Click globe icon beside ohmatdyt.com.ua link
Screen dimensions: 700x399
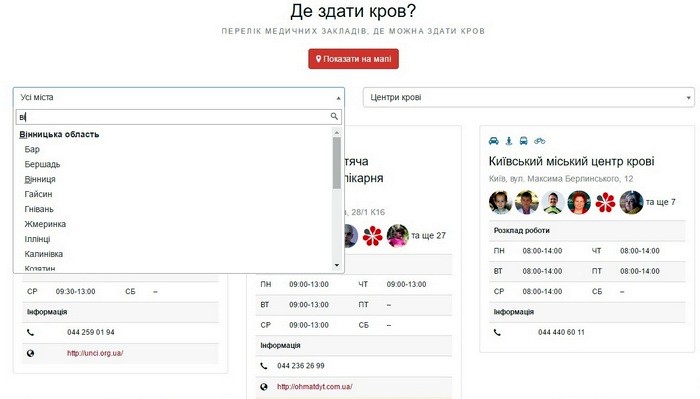264,387
